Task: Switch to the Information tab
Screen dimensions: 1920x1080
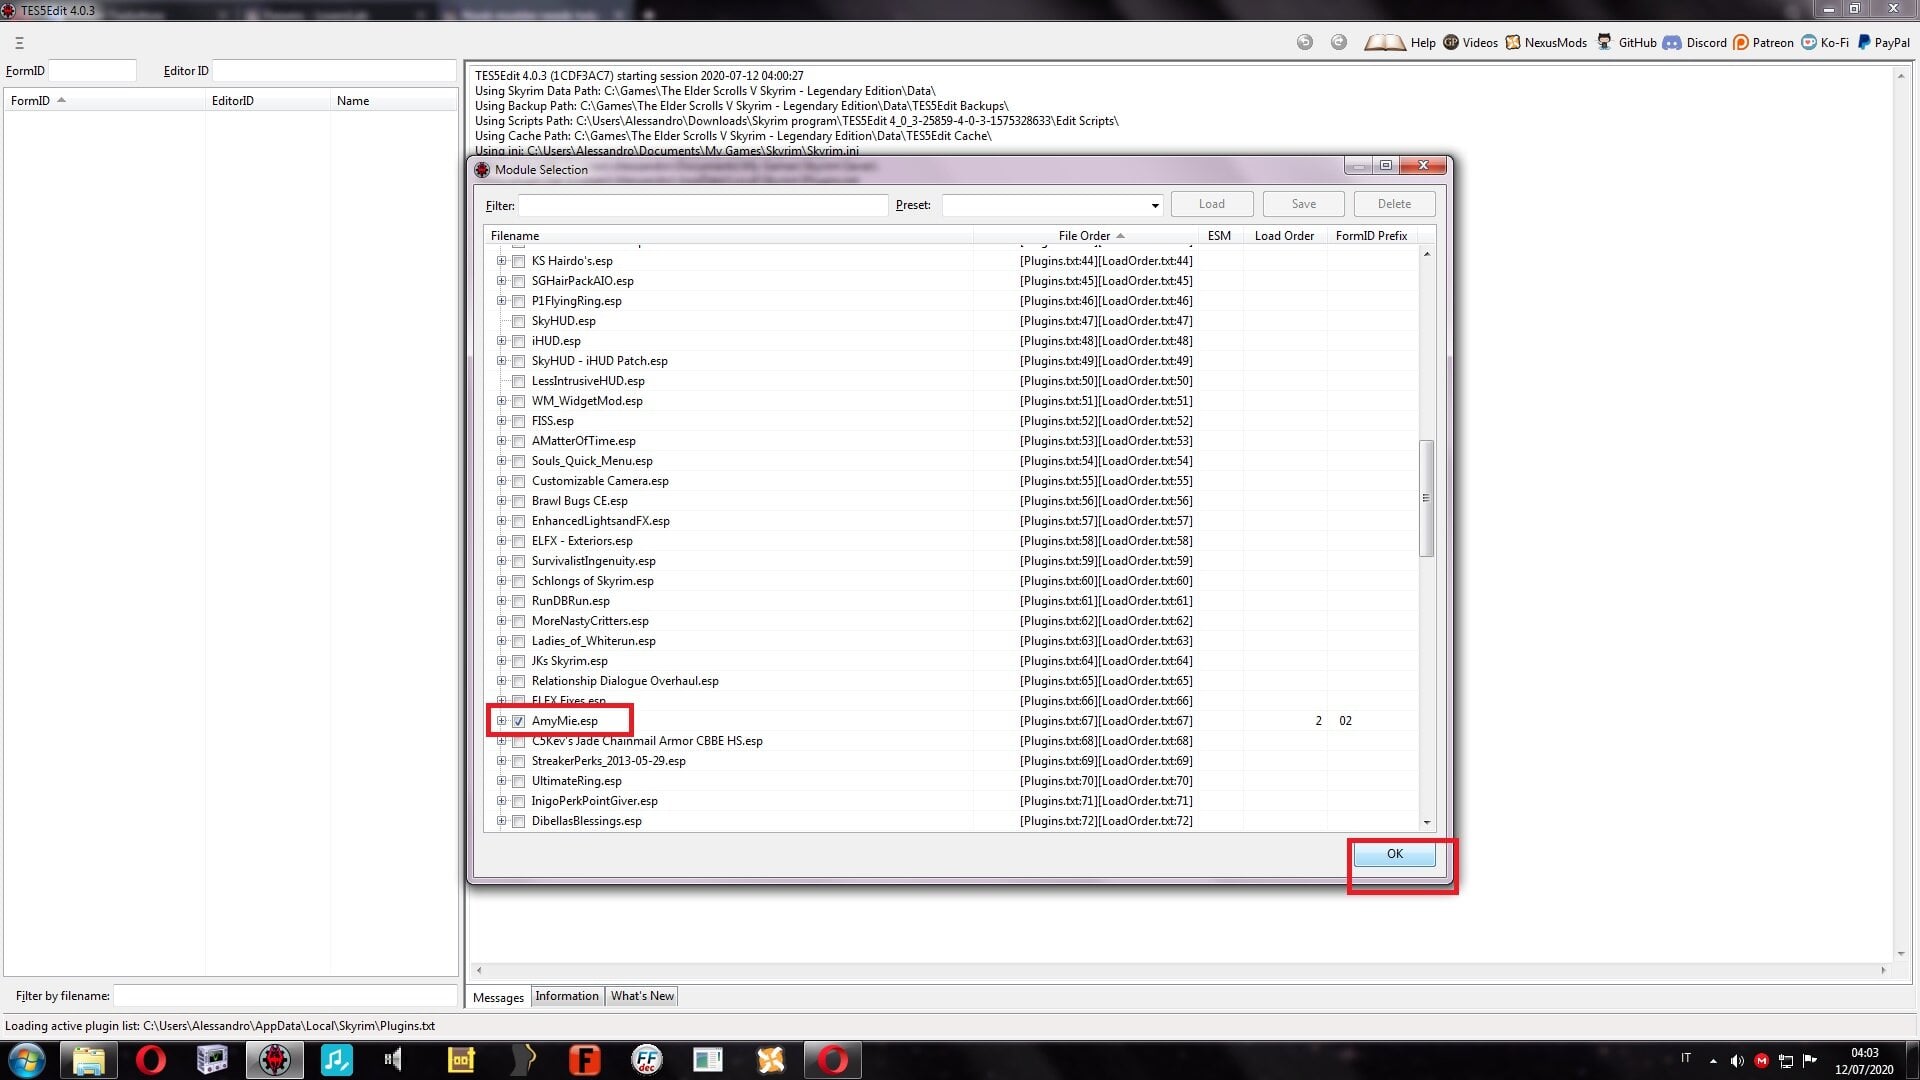Action: (566, 996)
